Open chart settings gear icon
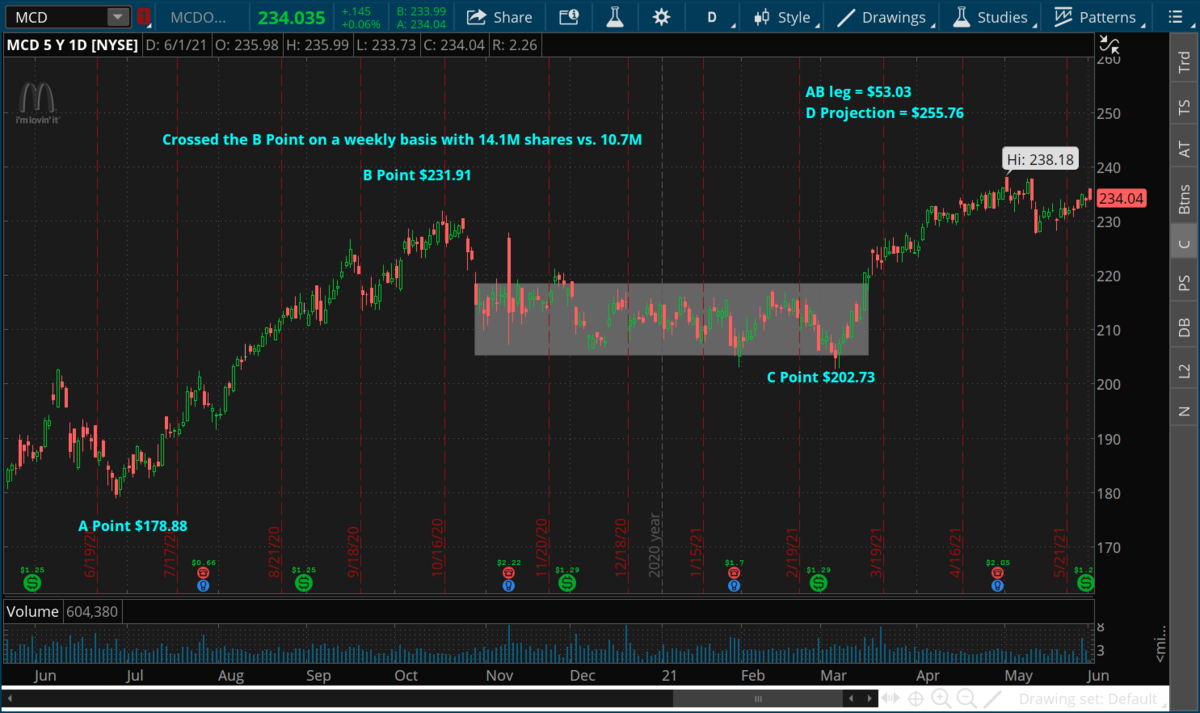The height and width of the screenshot is (713, 1200). coord(661,17)
